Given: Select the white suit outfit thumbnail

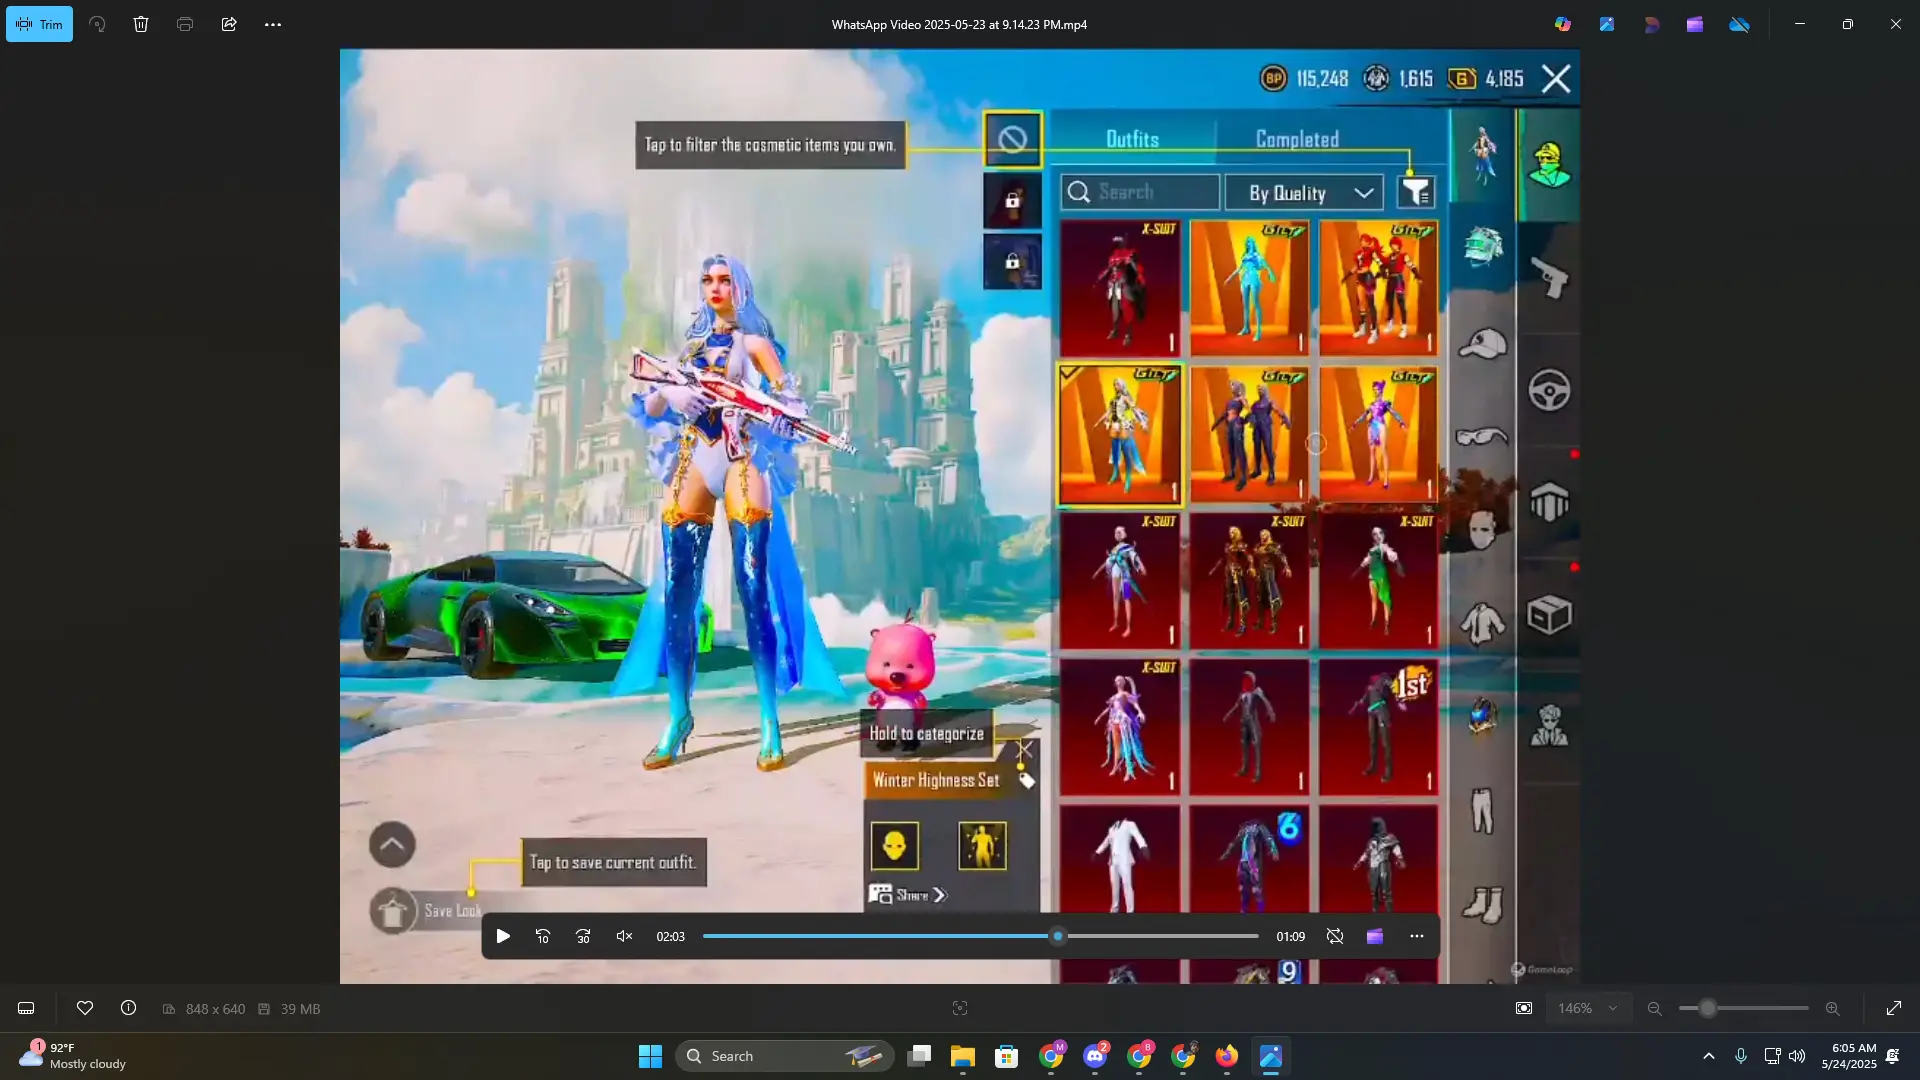Looking at the screenshot, I should point(1120,859).
